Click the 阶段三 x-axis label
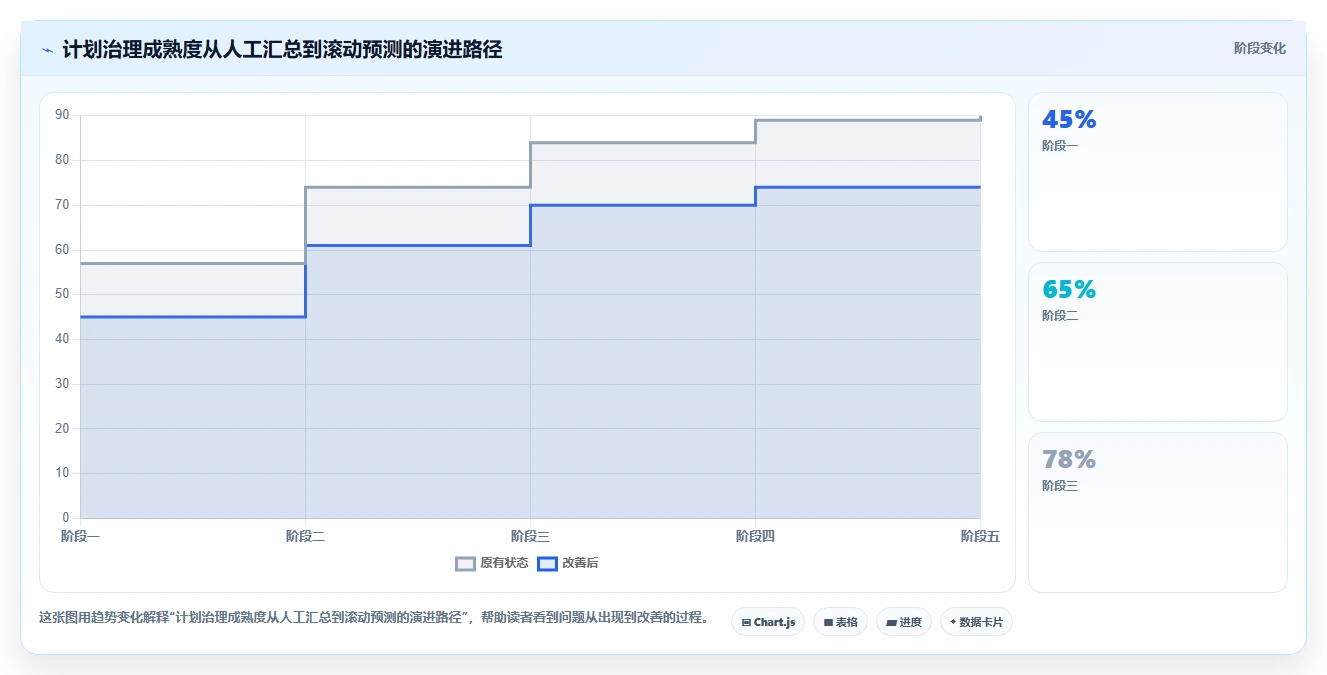The width and height of the screenshot is (1327, 675). 530,536
